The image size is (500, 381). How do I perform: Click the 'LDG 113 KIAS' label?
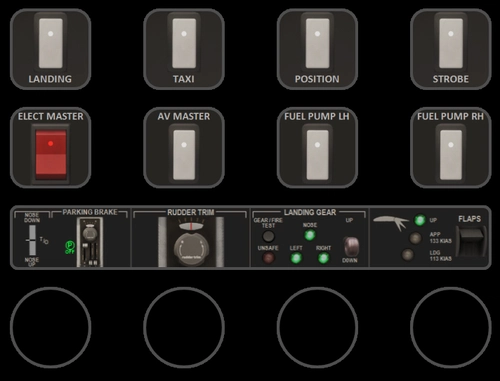tap(440, 256)
